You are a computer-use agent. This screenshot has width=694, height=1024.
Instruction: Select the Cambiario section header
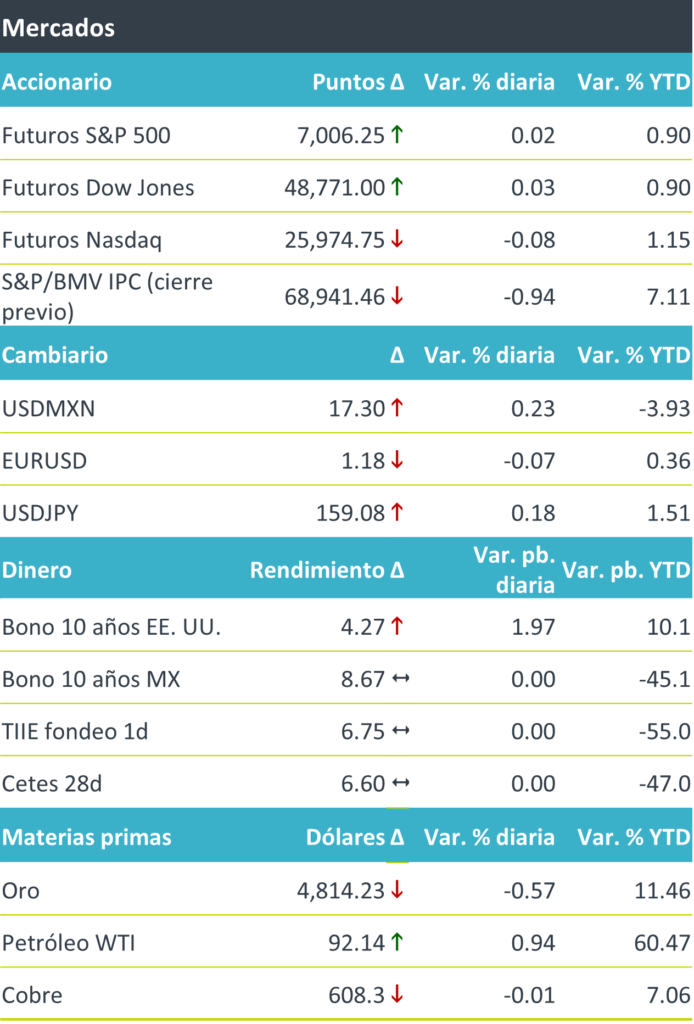[55, 355]
